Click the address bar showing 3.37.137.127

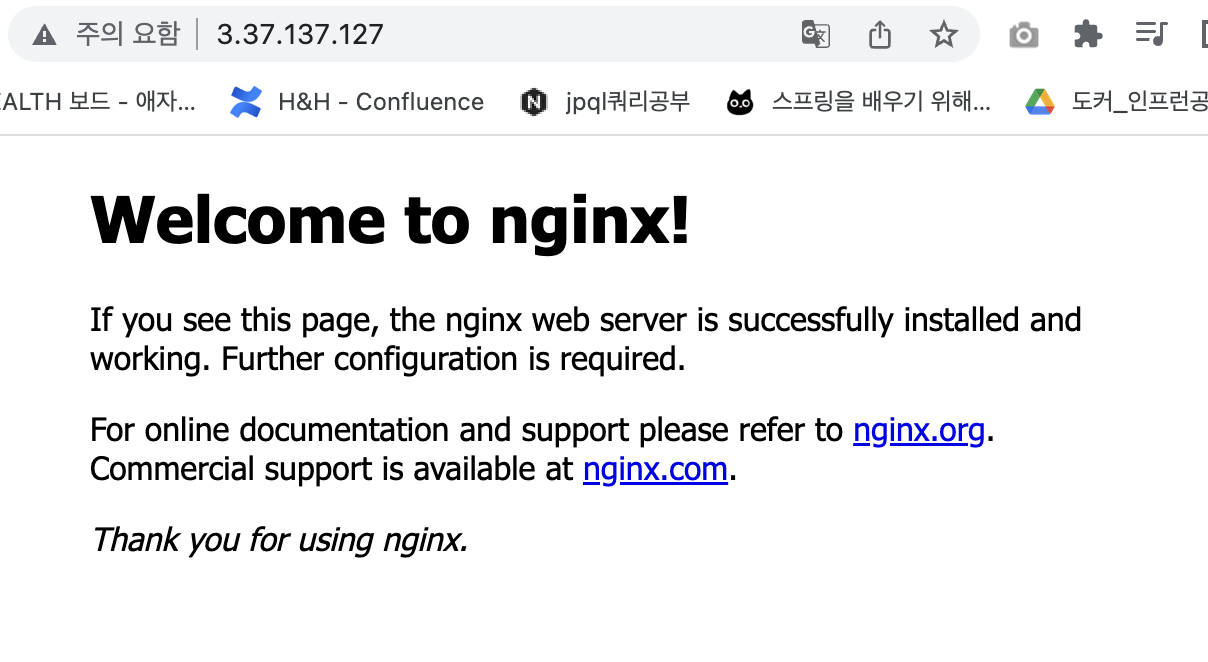tap(492, 35)
